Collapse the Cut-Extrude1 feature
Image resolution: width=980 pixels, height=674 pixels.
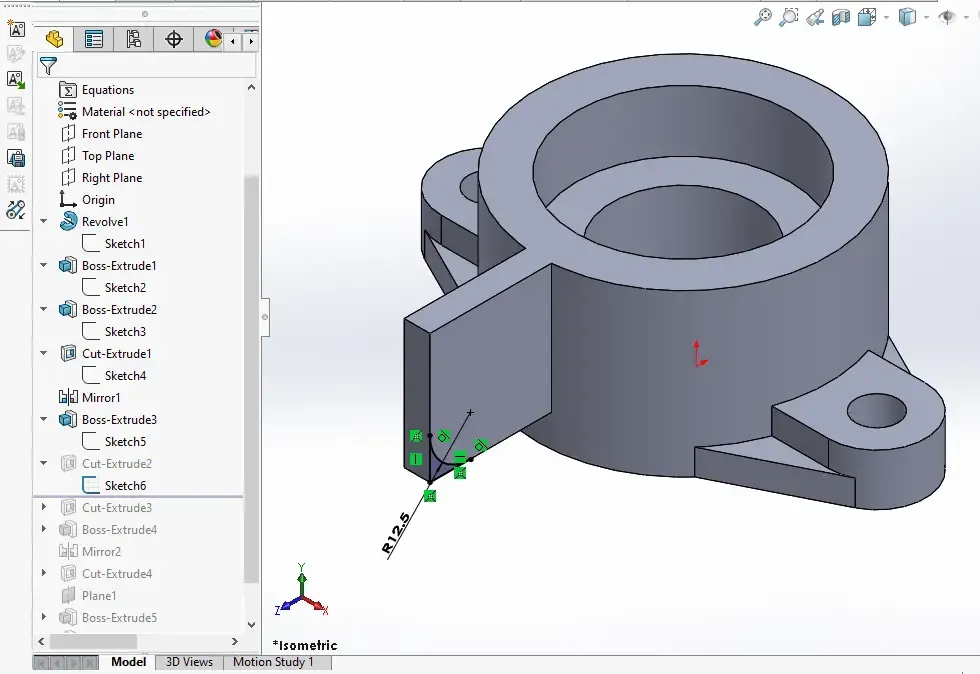pos(44,353)
